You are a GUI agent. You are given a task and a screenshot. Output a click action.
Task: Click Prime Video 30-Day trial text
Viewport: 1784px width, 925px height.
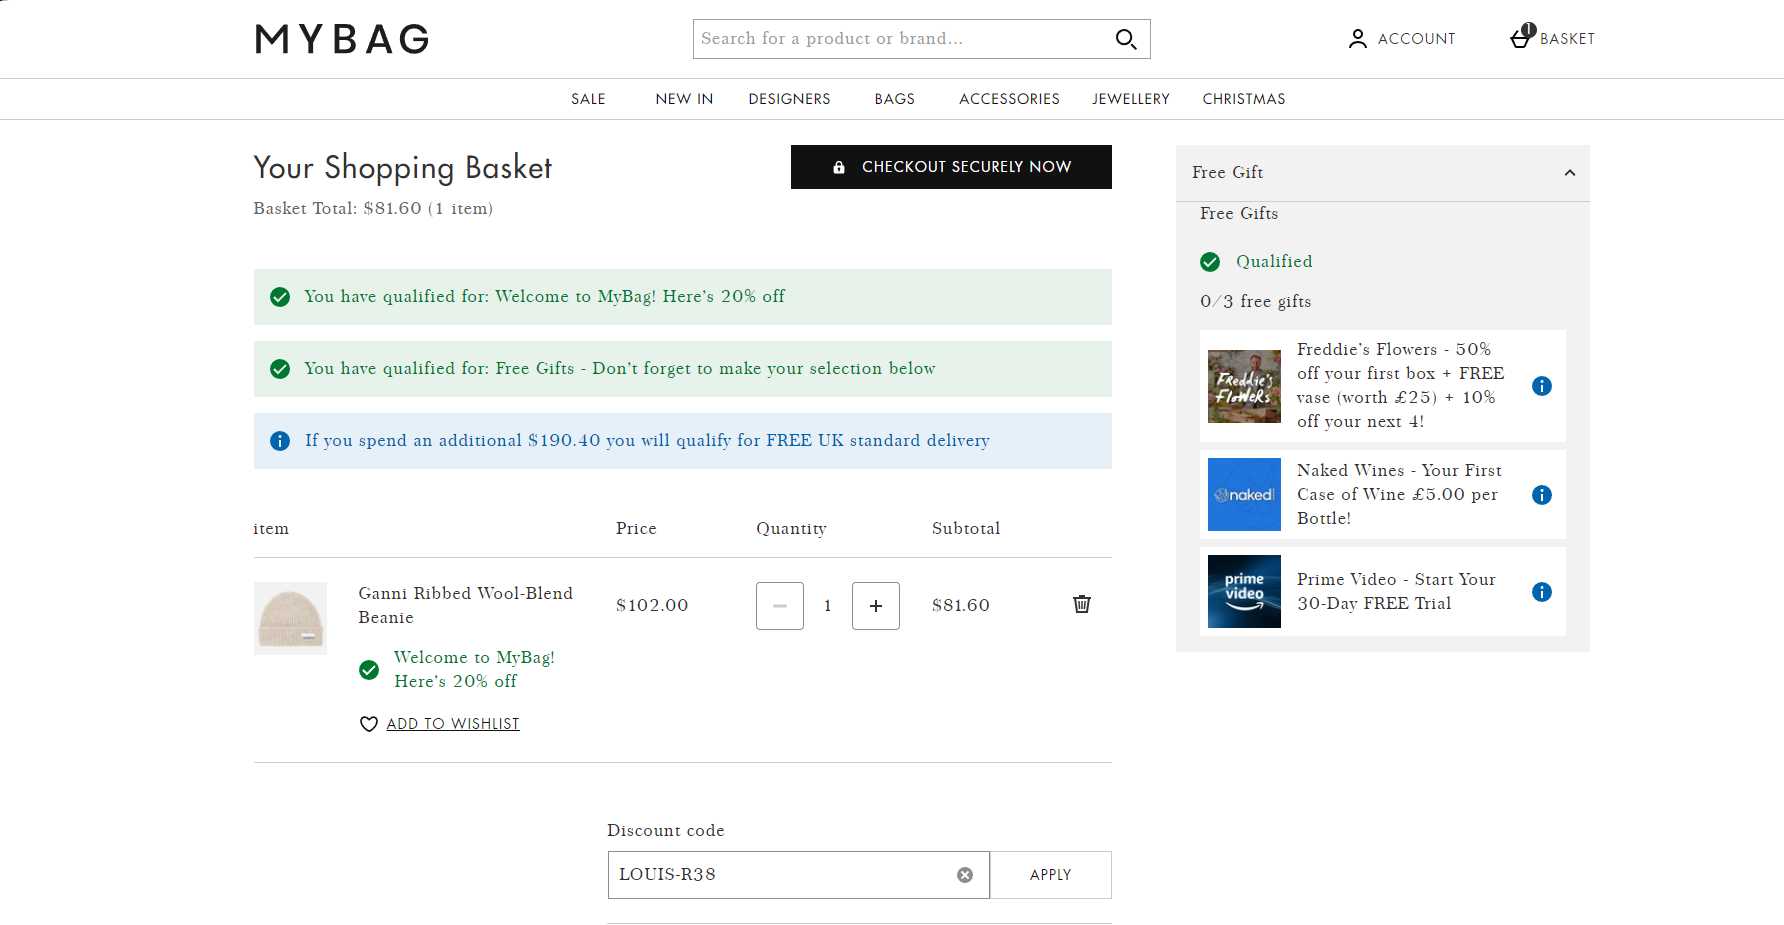(1396, 592)
